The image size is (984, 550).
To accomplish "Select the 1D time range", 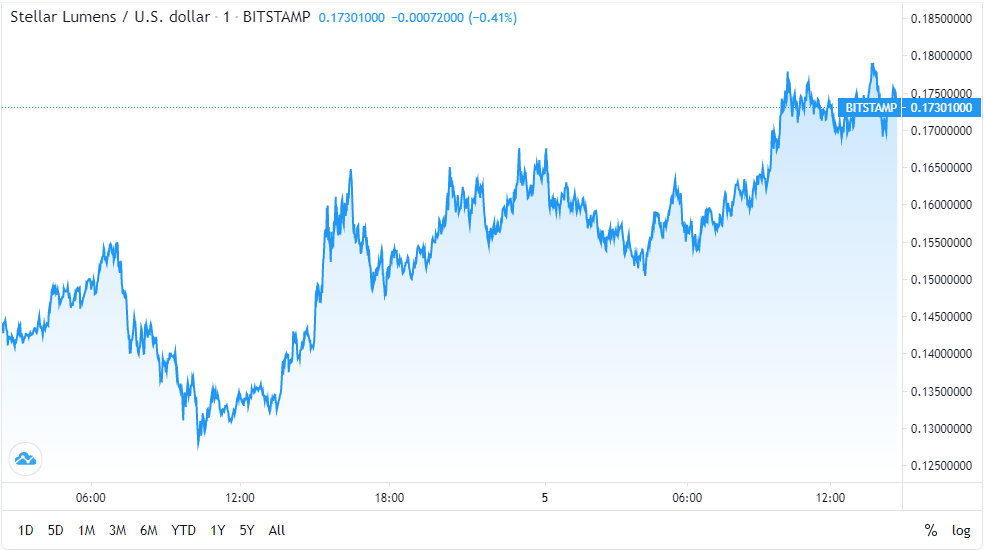I will (x=26, y=530).
